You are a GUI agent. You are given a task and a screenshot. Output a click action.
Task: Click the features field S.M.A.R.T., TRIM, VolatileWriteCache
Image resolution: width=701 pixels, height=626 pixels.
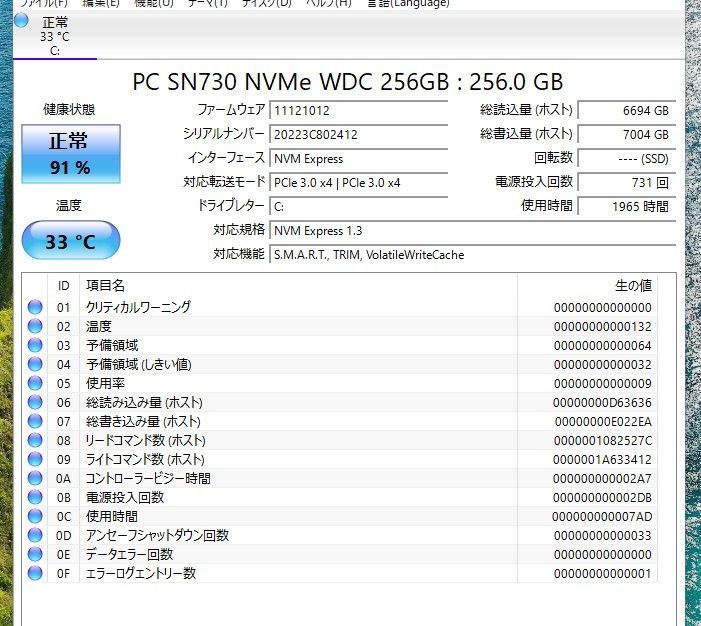point(473,254)
